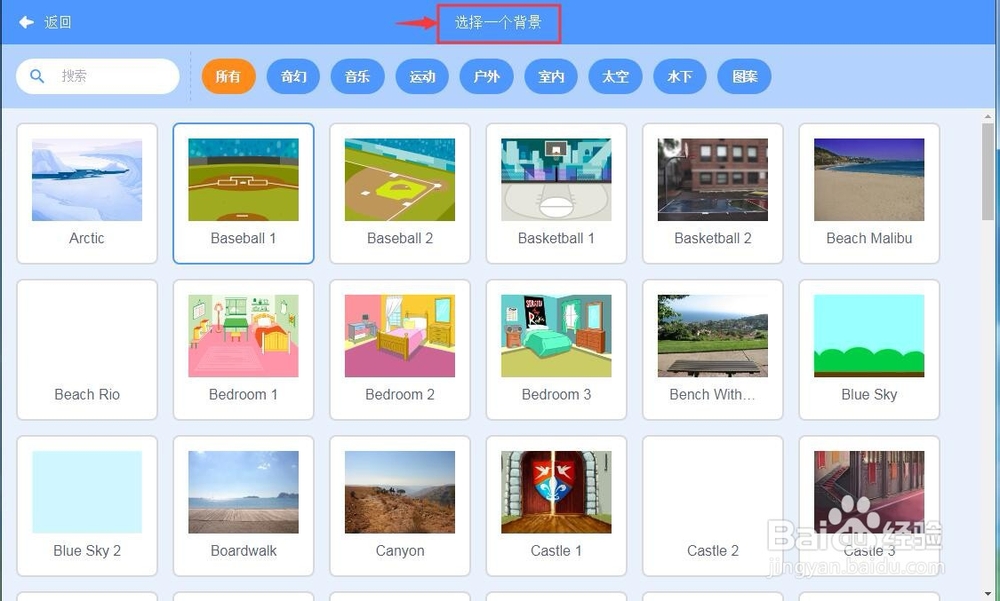The width and height of the screenshot is (1000, 601).
Task: Choose the Blue Sky backdrop
Action: click(x=869, y=350)
